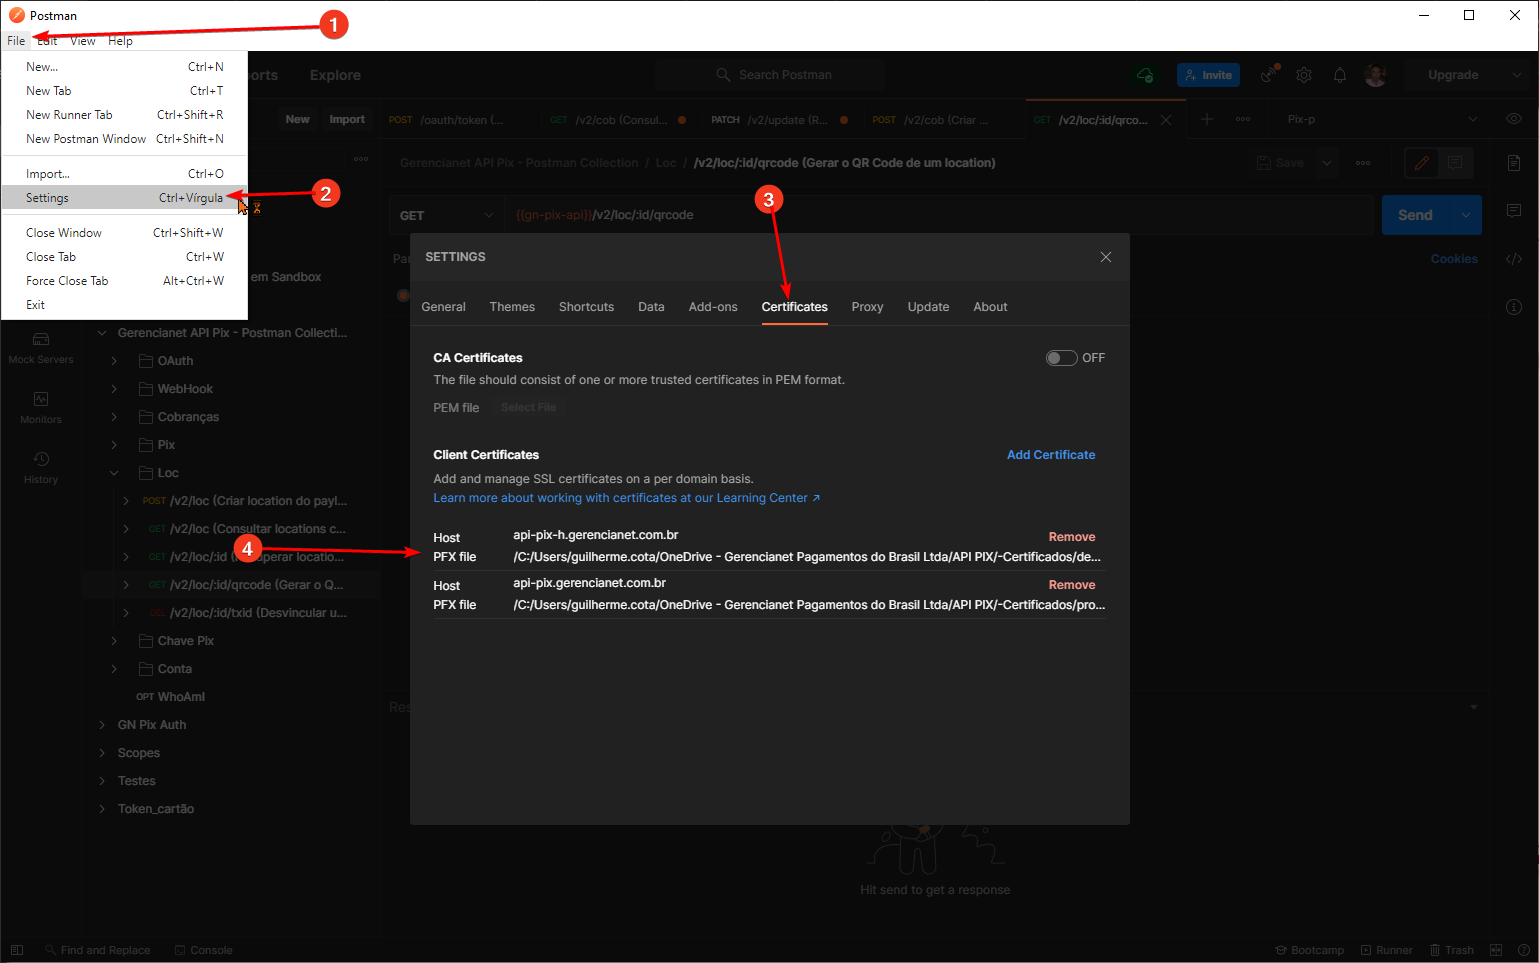
Task: Click the Send button
Action: (1415, 215)
